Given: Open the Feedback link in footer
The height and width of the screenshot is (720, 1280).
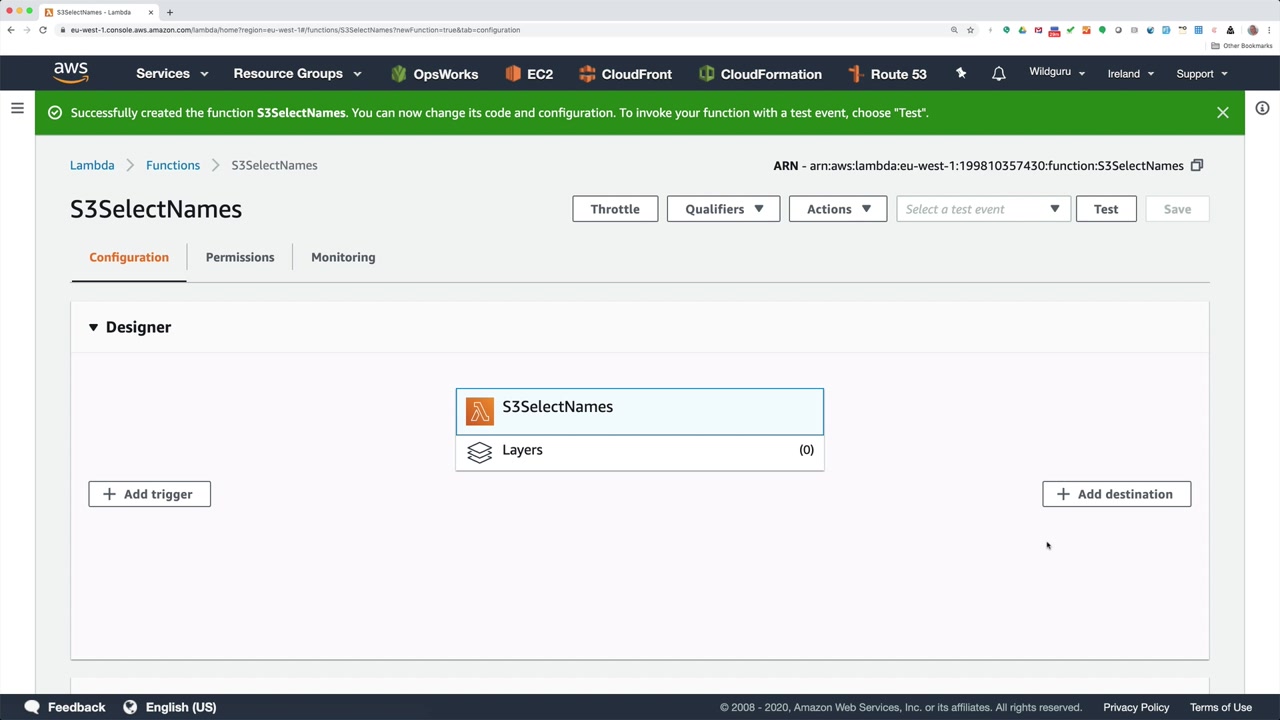Looking at the screenshot, I should pos(65,707).
